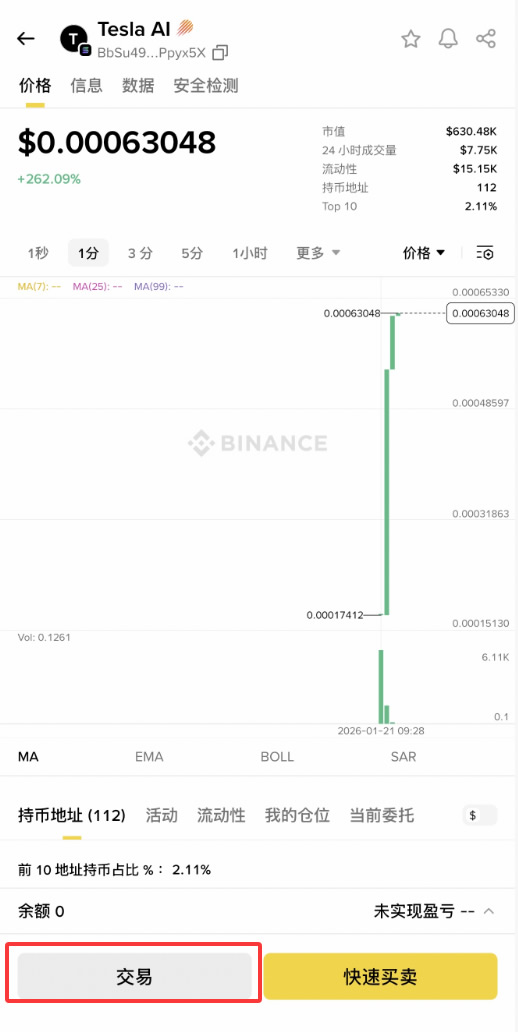Toggle the $ currency display switch
Image resolution: width=518 pixels, height=1032 pixels.
pos(480,815)
